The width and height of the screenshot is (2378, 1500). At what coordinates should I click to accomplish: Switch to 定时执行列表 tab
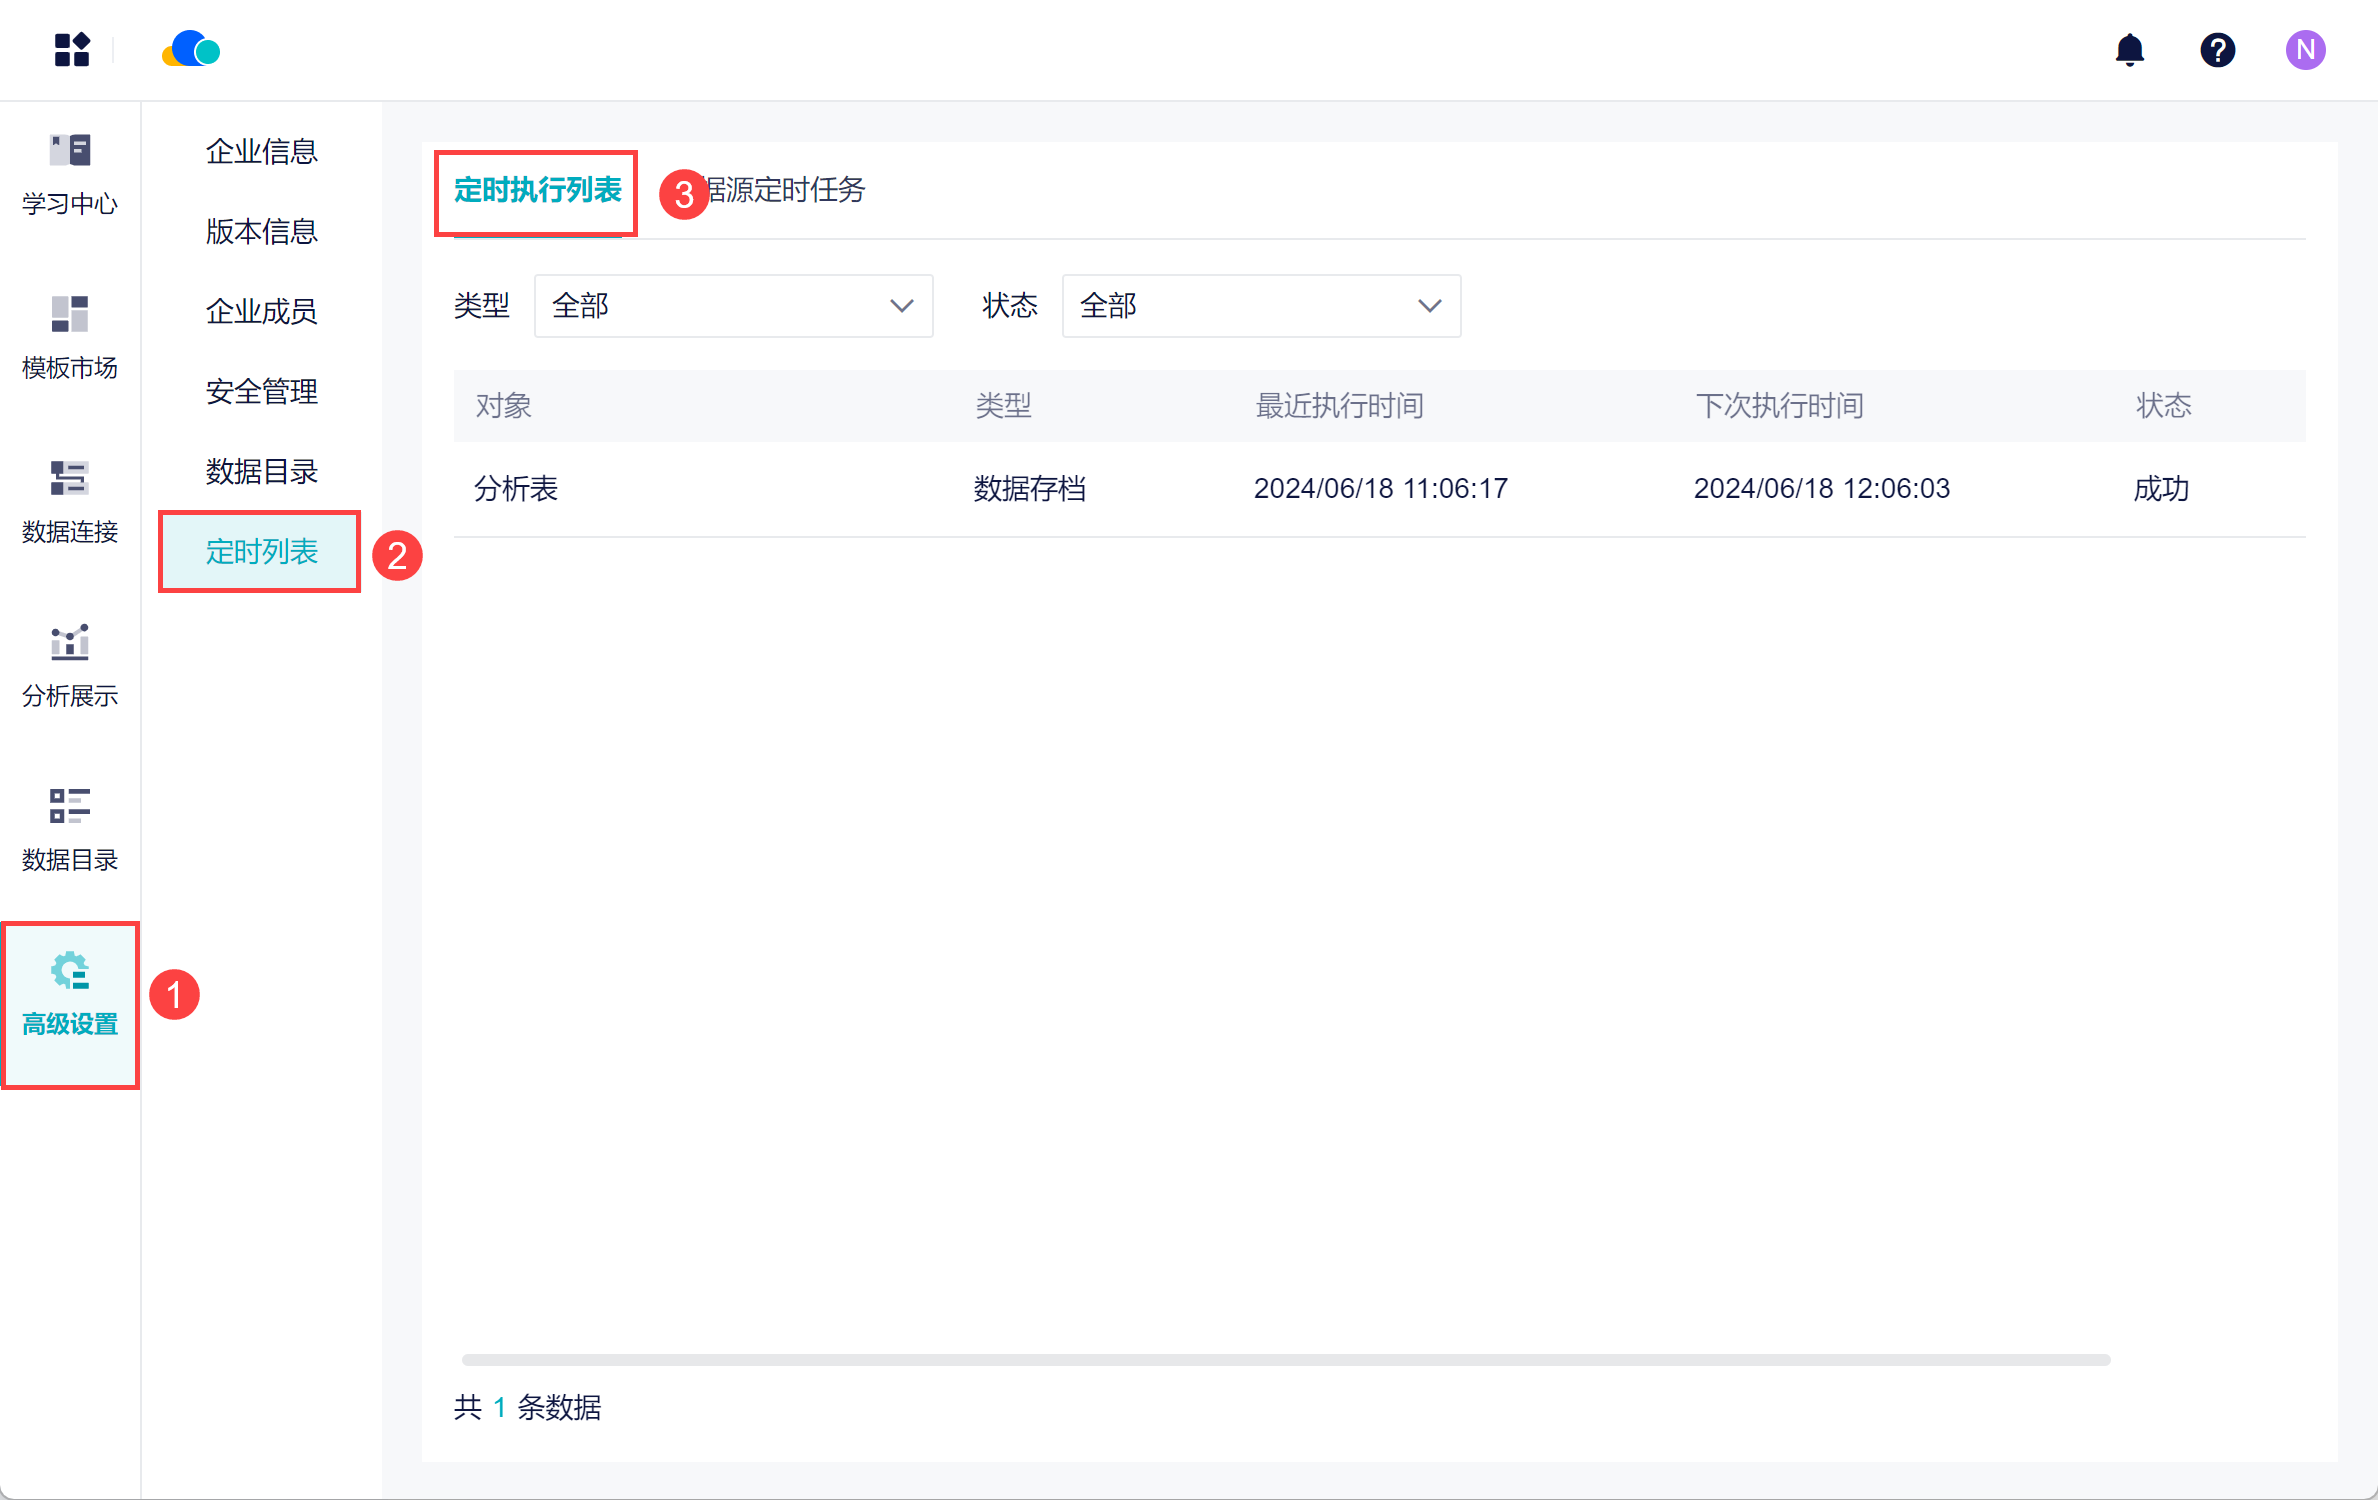pyautogui.click(x=537, y=190)
